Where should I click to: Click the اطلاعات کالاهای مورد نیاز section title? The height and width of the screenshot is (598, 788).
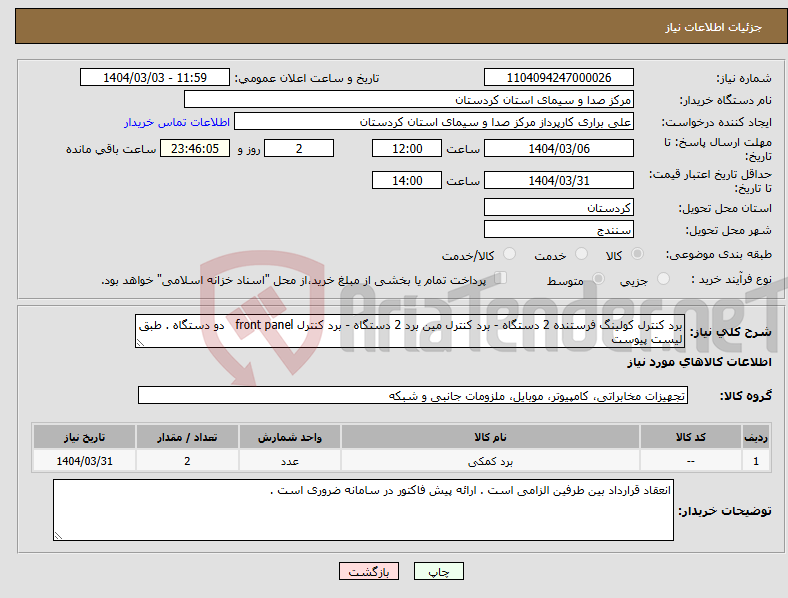(x=699, y=362)
